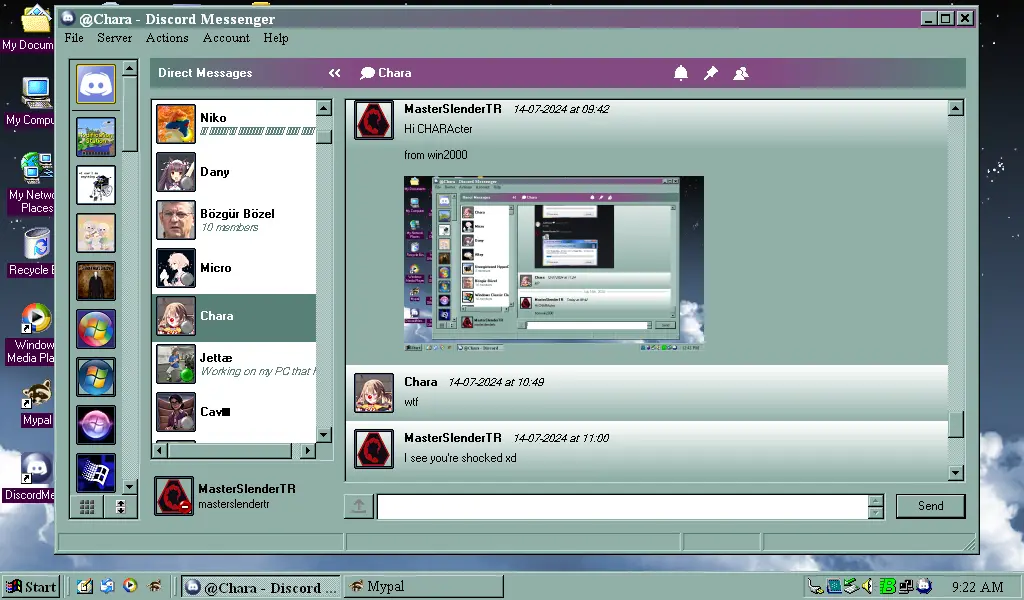Open notification bell settings in header

pos(680,73)
